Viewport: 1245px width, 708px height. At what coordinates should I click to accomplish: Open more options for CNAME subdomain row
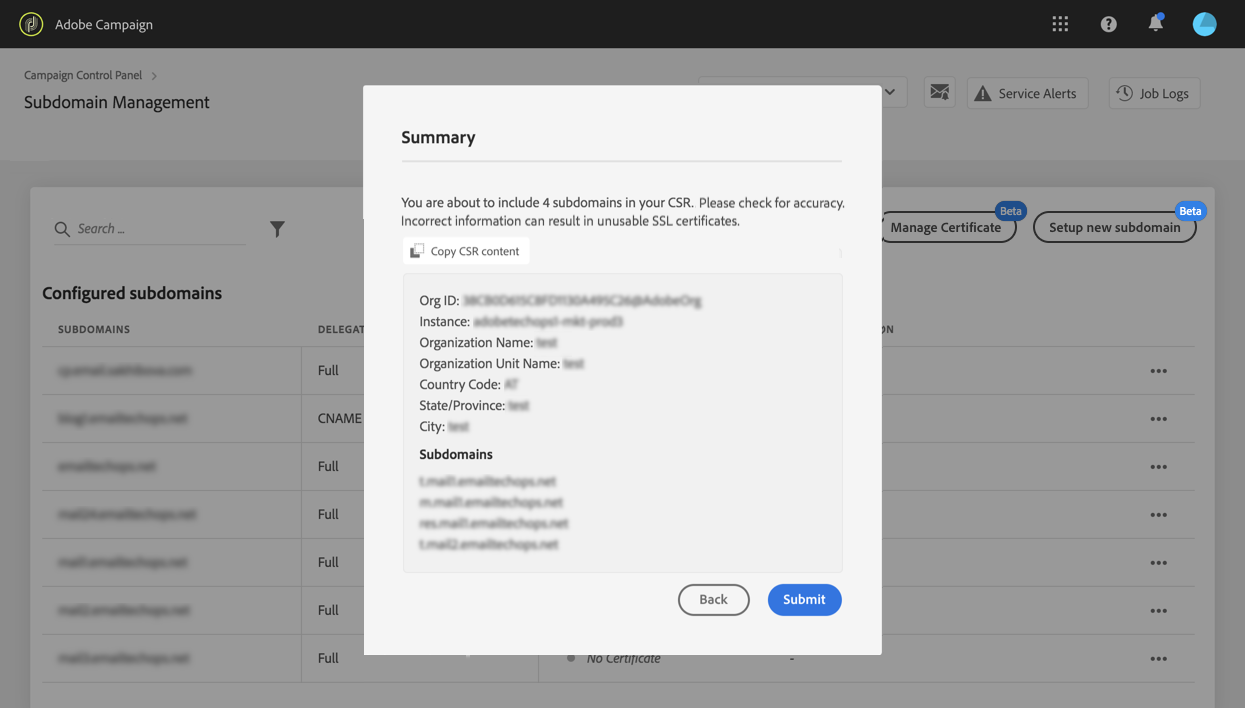click(x=1158, y=419)
